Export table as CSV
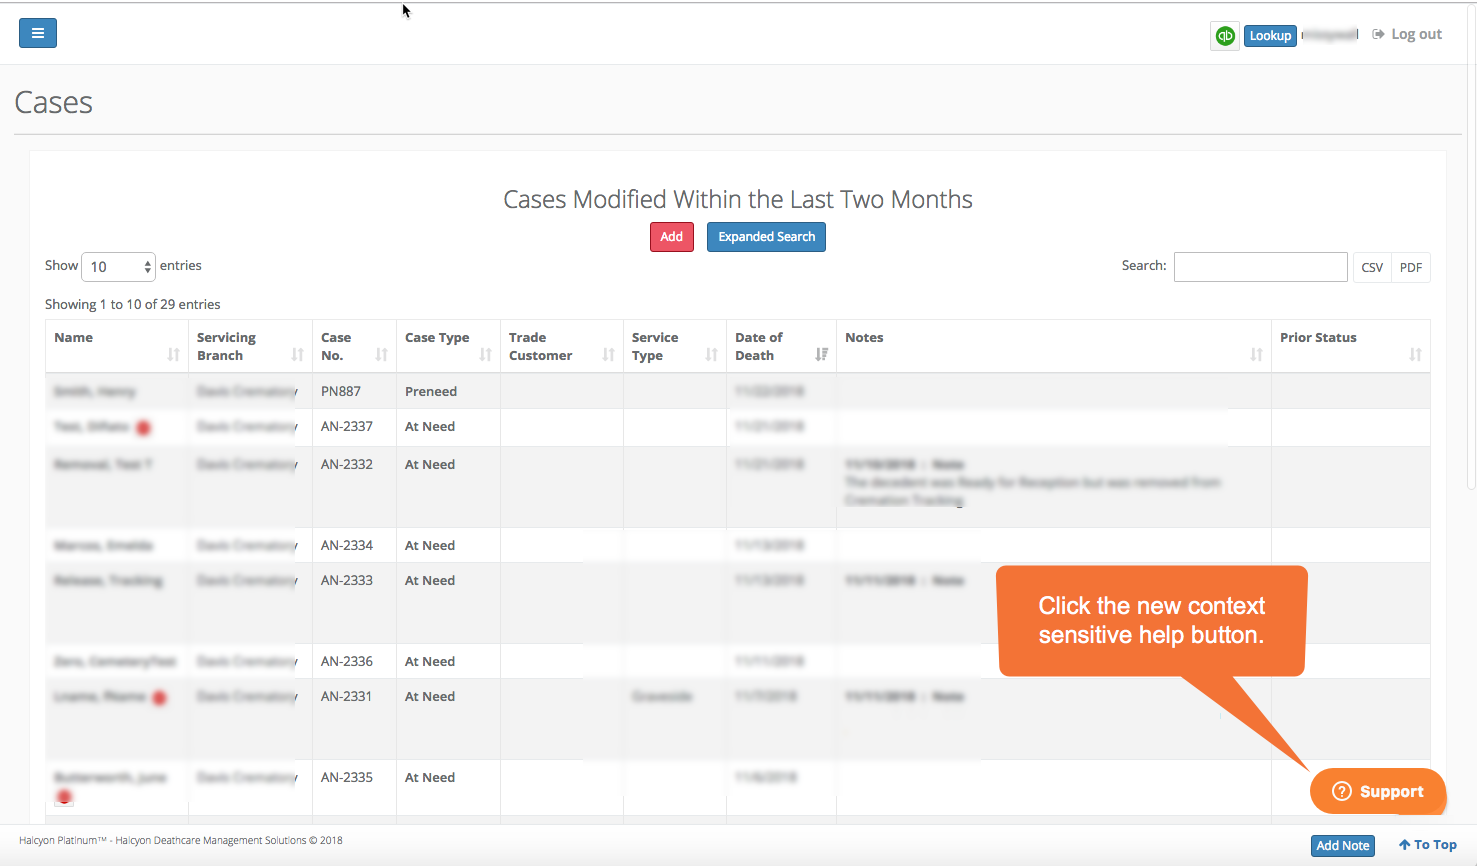The width and height of the screenshot is (1477, 866). (x=1372, y=267)
